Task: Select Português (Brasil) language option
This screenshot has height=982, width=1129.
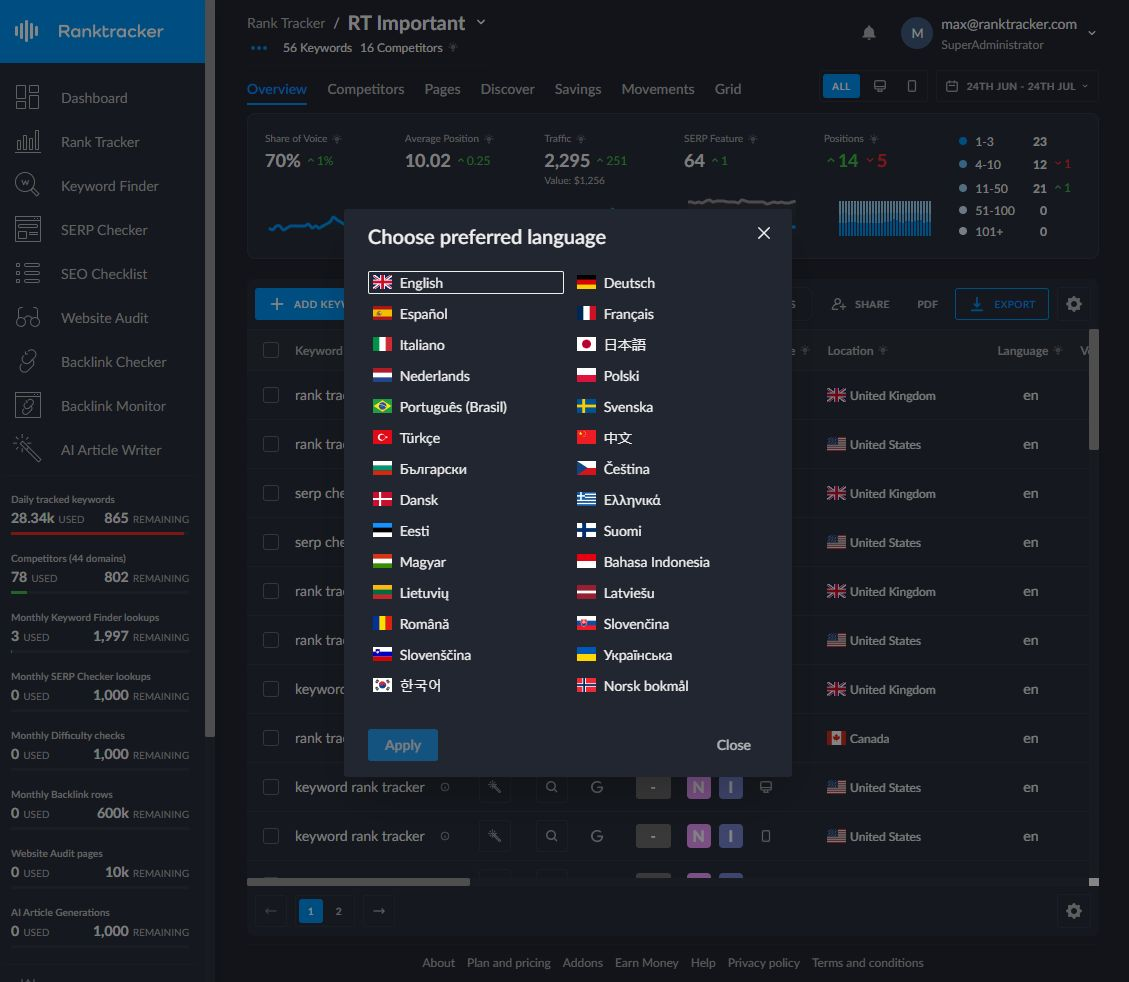Action: click(440, 407)
